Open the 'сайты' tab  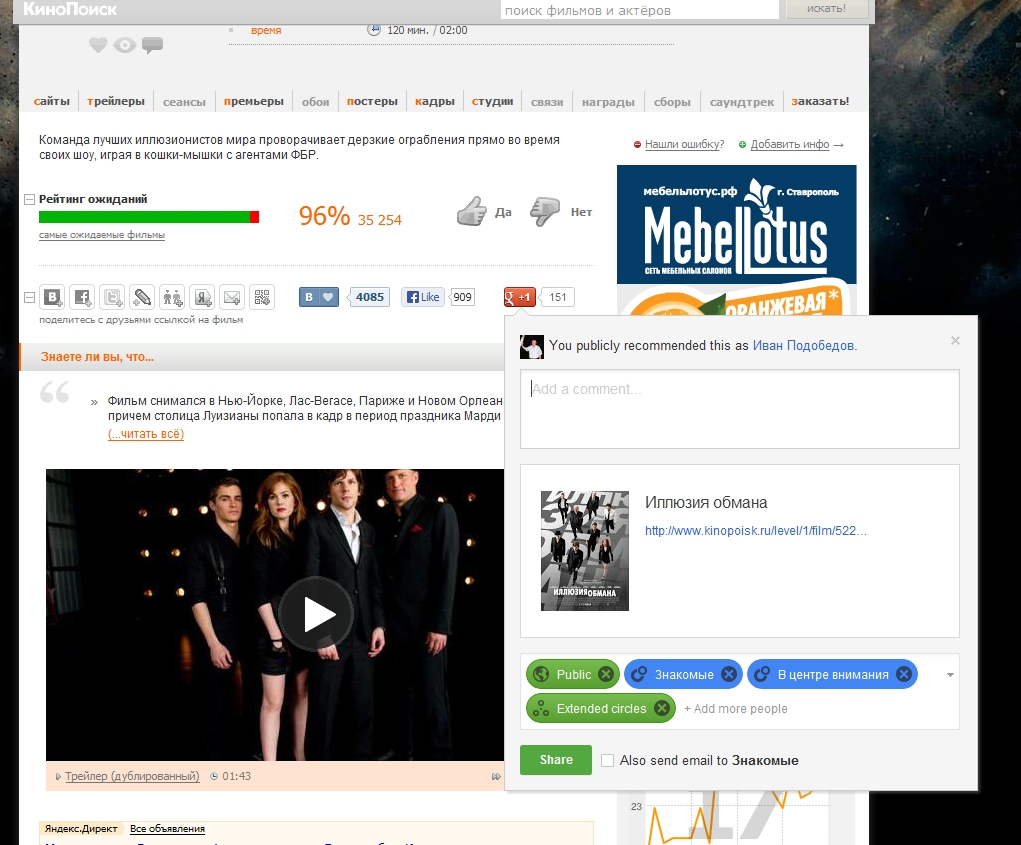51,102
